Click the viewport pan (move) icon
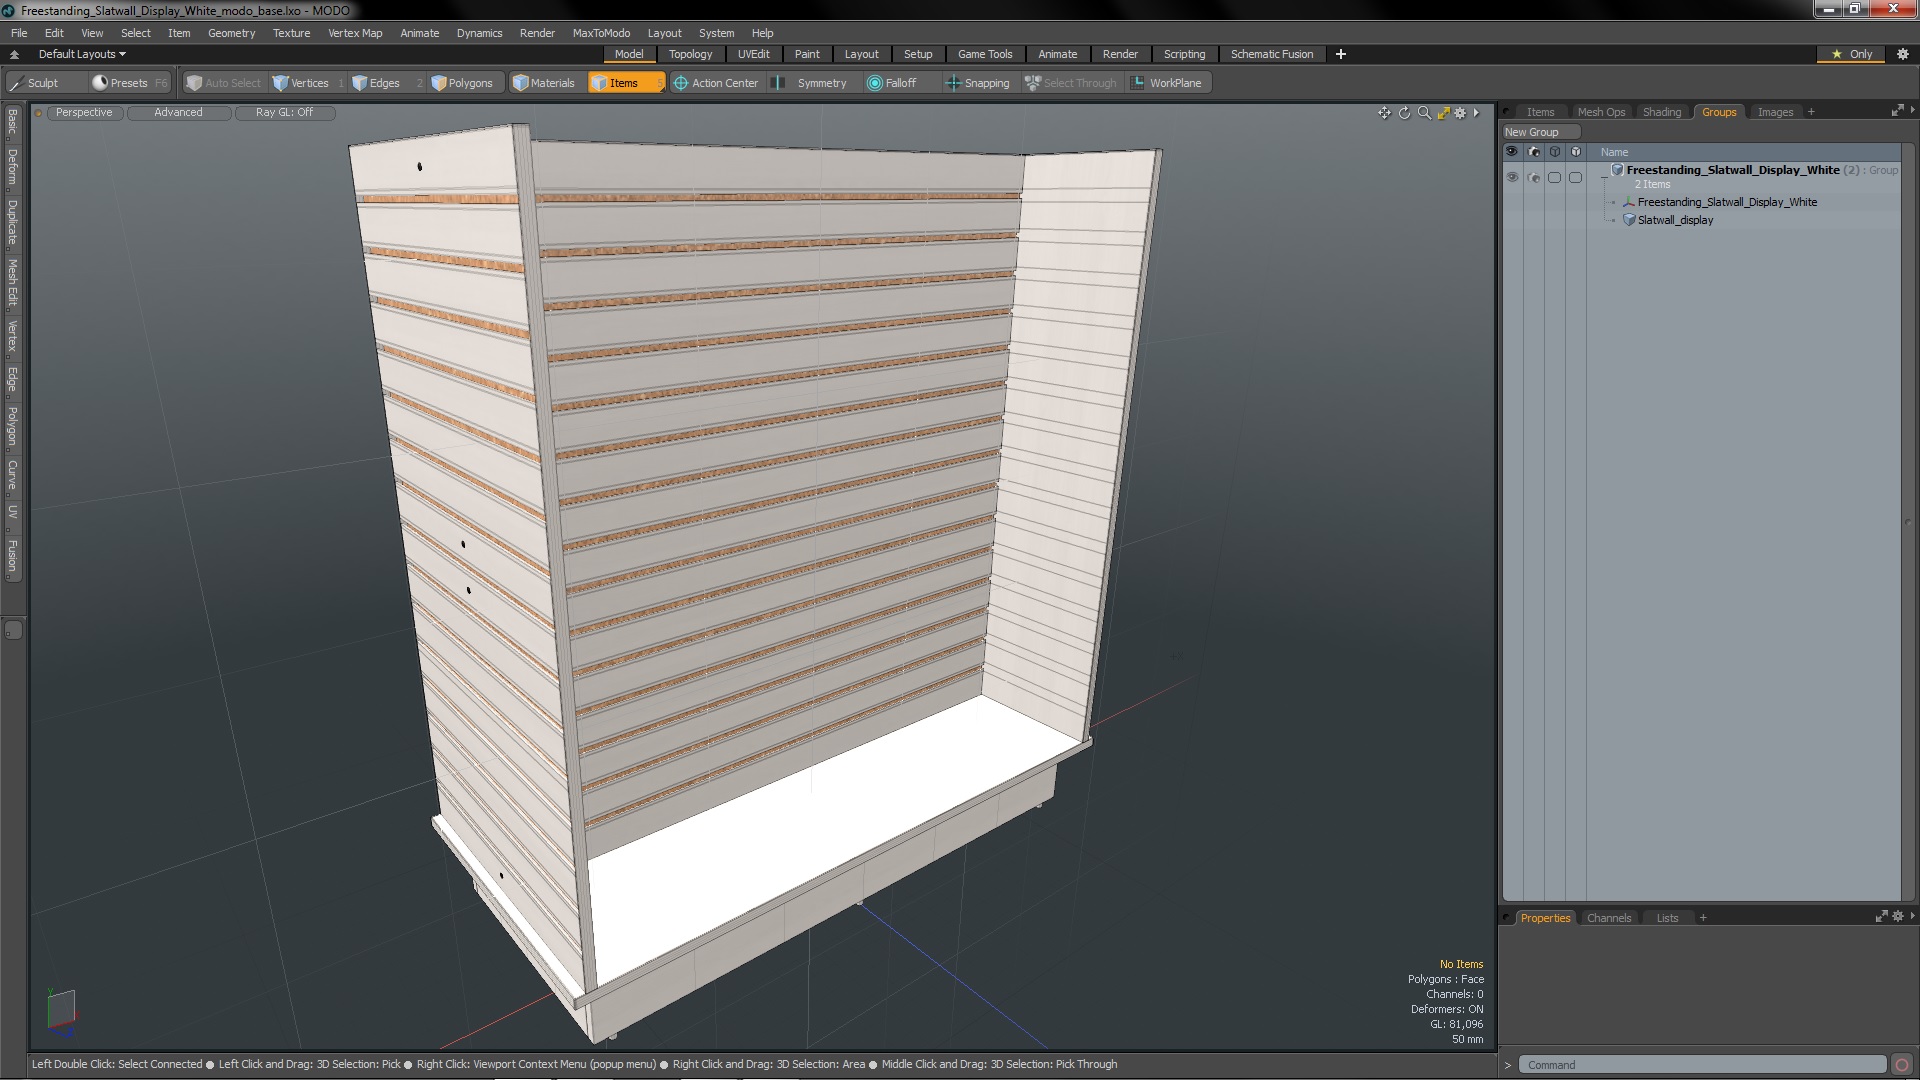 (x=1384, y=113)
